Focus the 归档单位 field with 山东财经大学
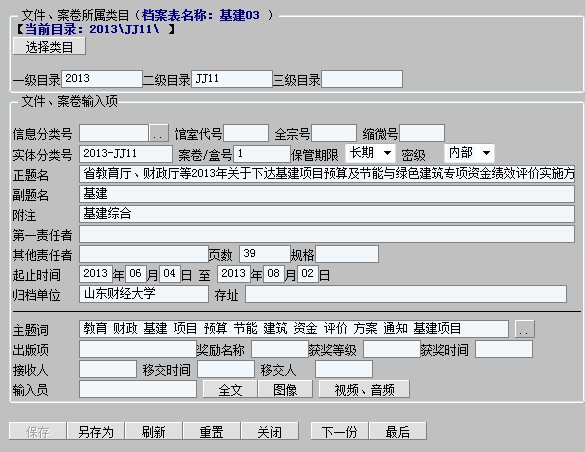 (144, 294)
